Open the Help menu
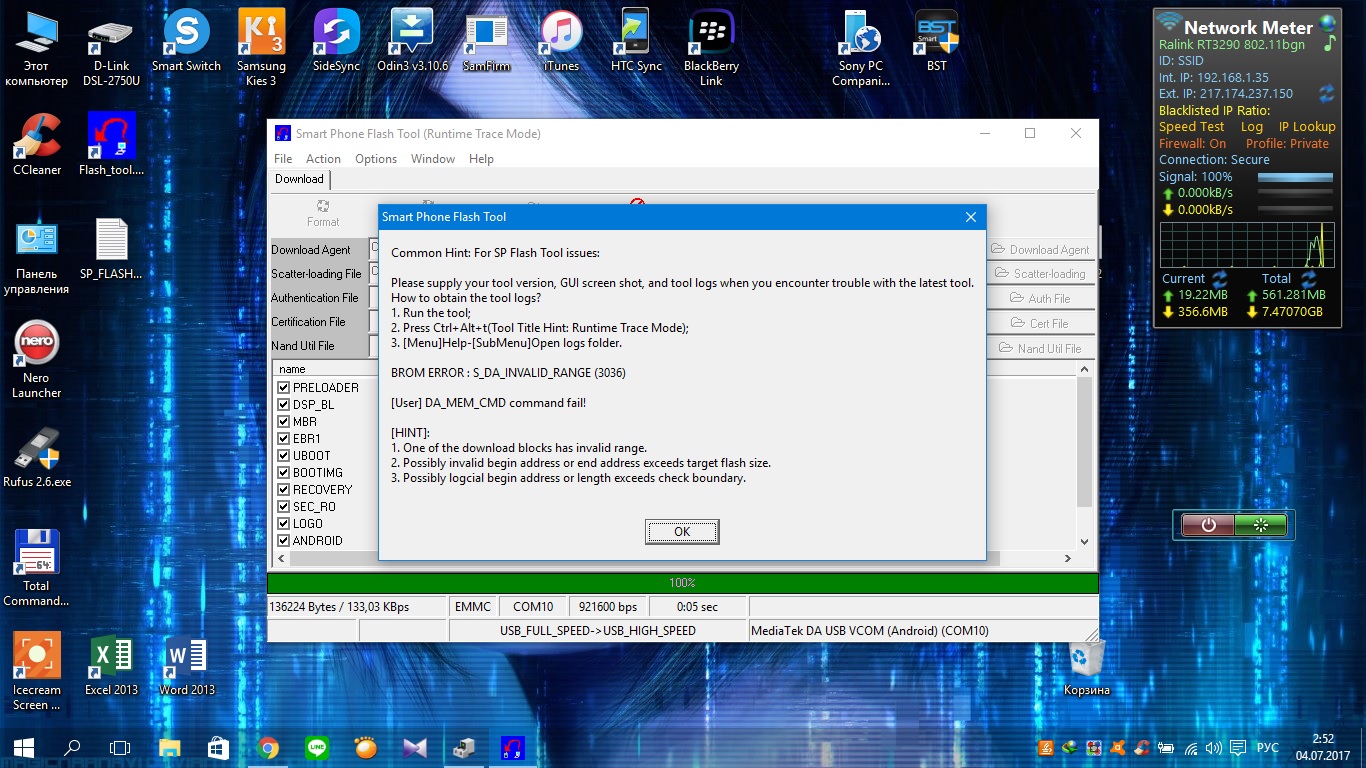Viewport: 1366px width, 768px height. [x=481, y=159]
